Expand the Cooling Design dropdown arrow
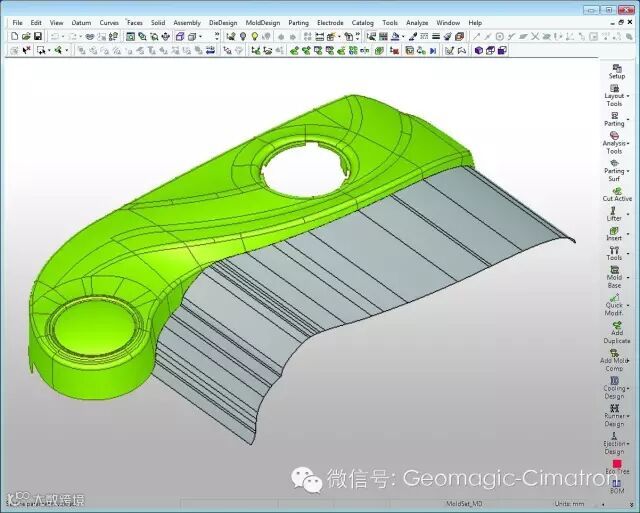Viewport: 640px width, 513px height. click(628, 389)
